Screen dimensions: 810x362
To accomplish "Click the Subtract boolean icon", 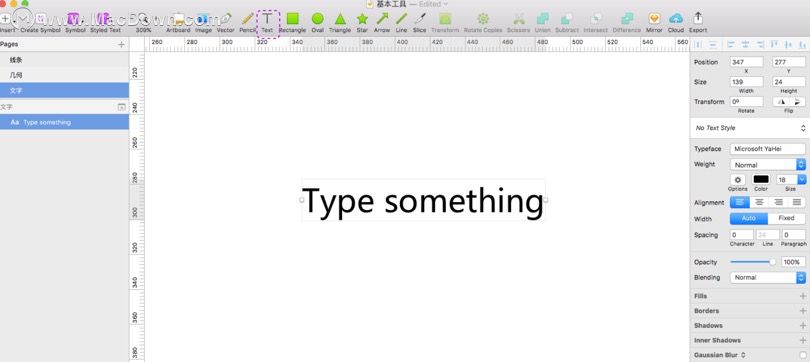I will coord(567,23).
